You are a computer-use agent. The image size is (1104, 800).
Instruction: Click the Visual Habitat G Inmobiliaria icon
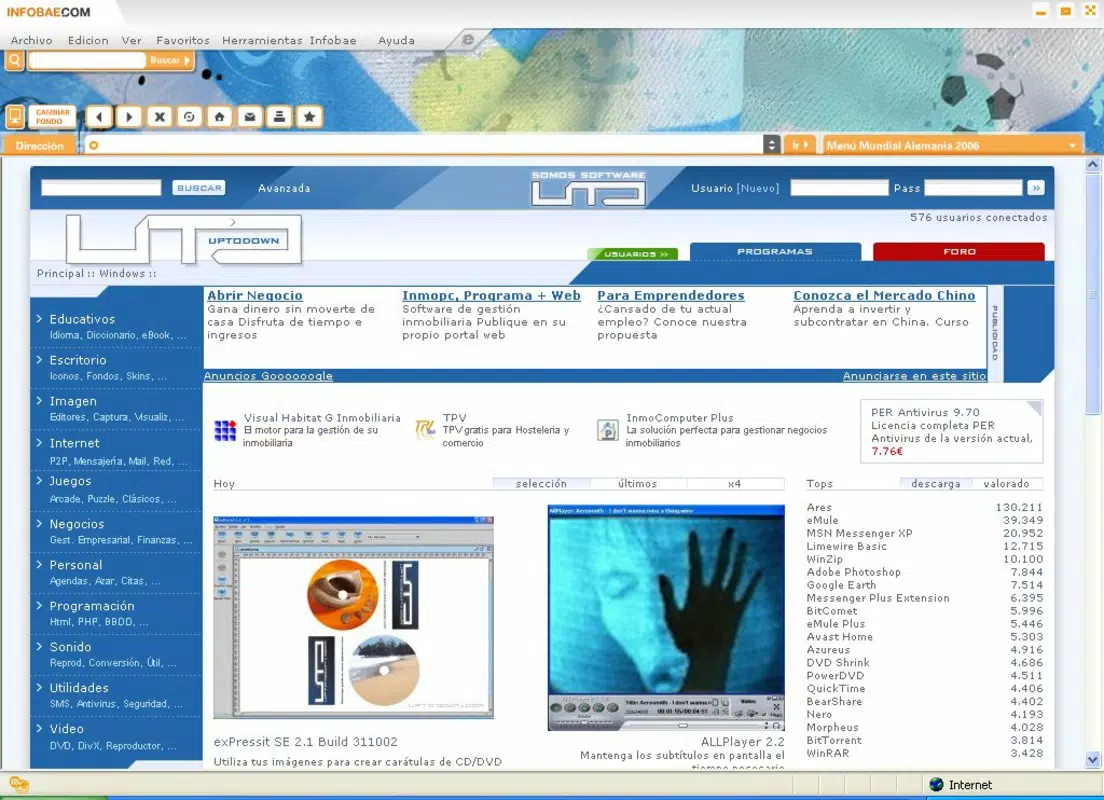tap(225, 430)
